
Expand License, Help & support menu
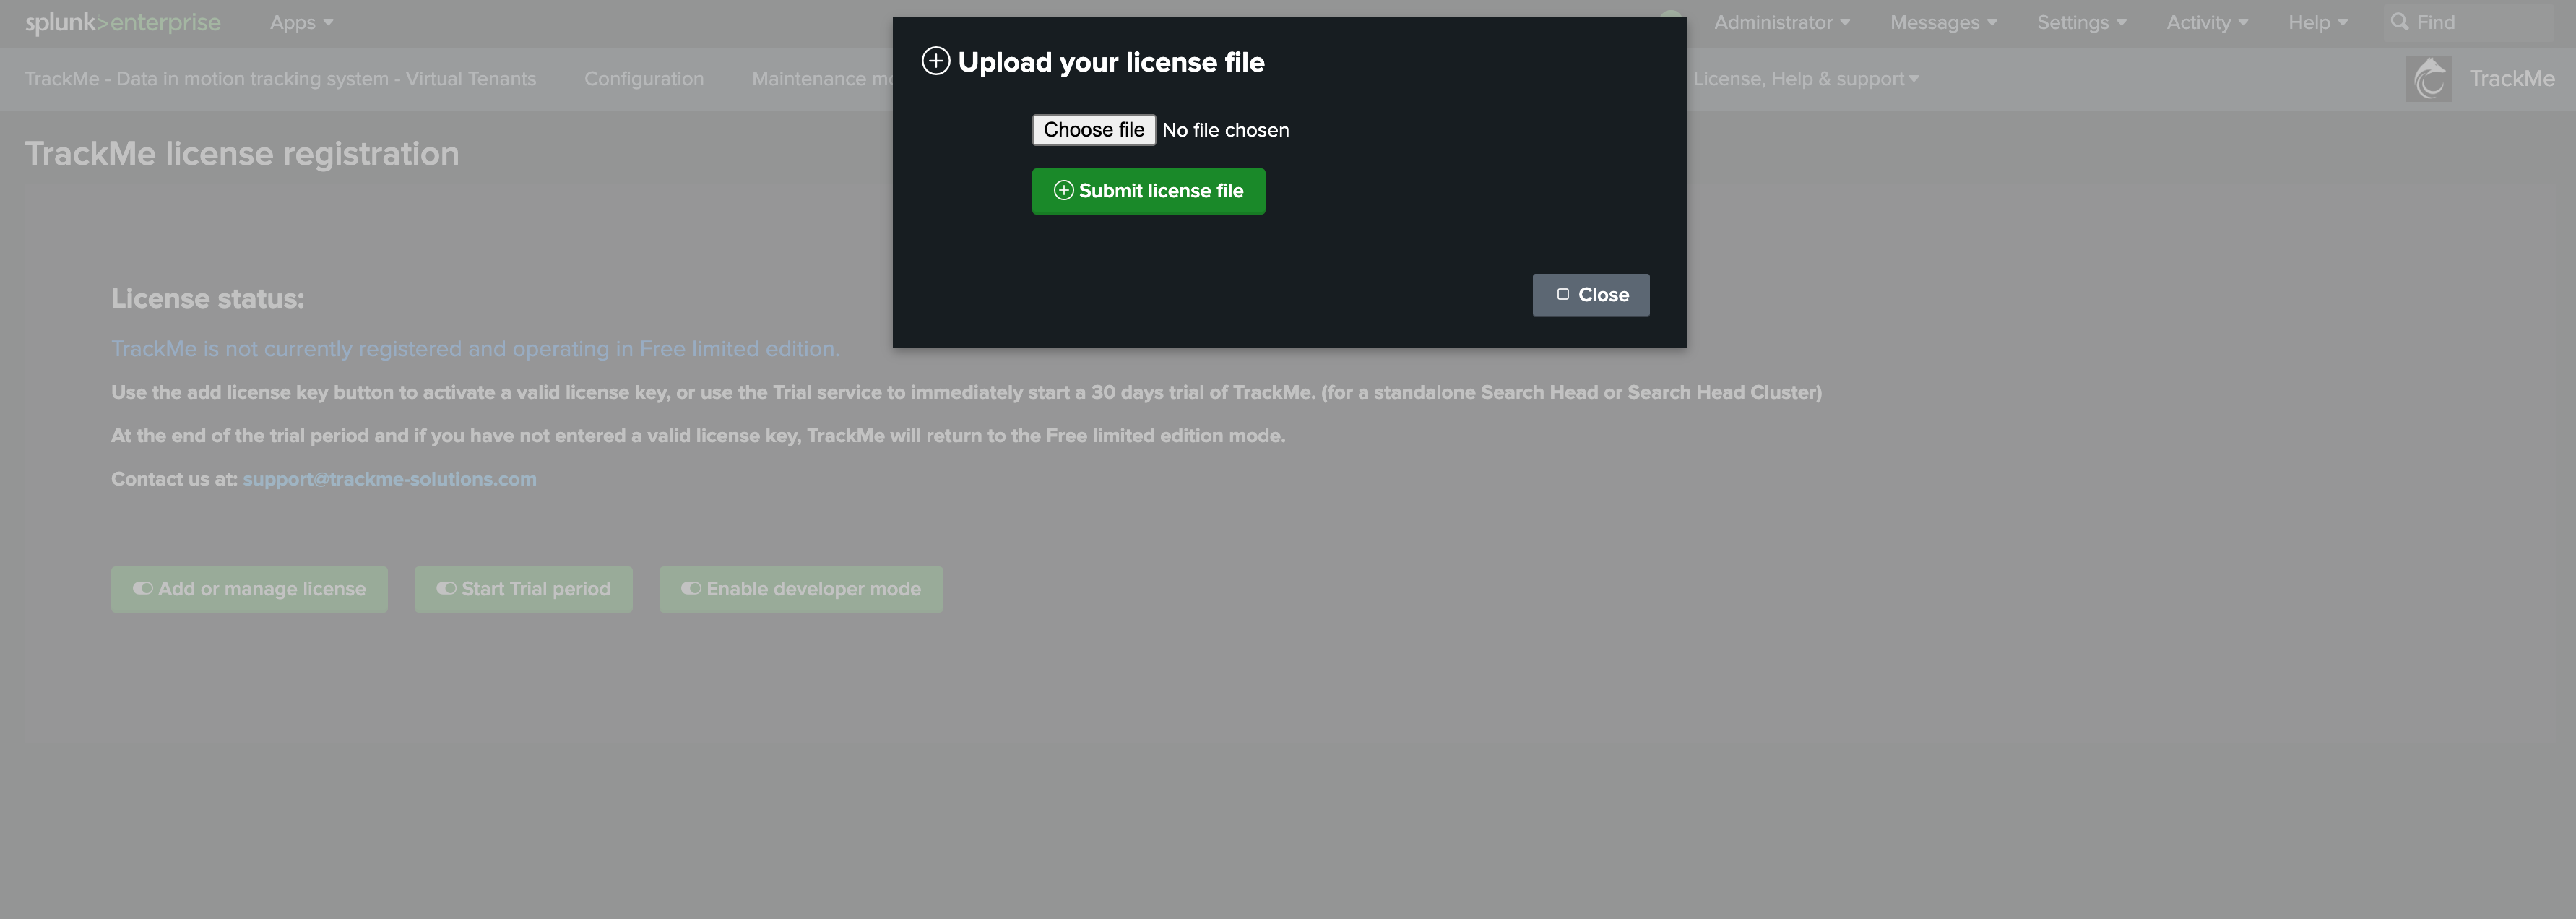pyautogui.click(x=1805, y=79)
